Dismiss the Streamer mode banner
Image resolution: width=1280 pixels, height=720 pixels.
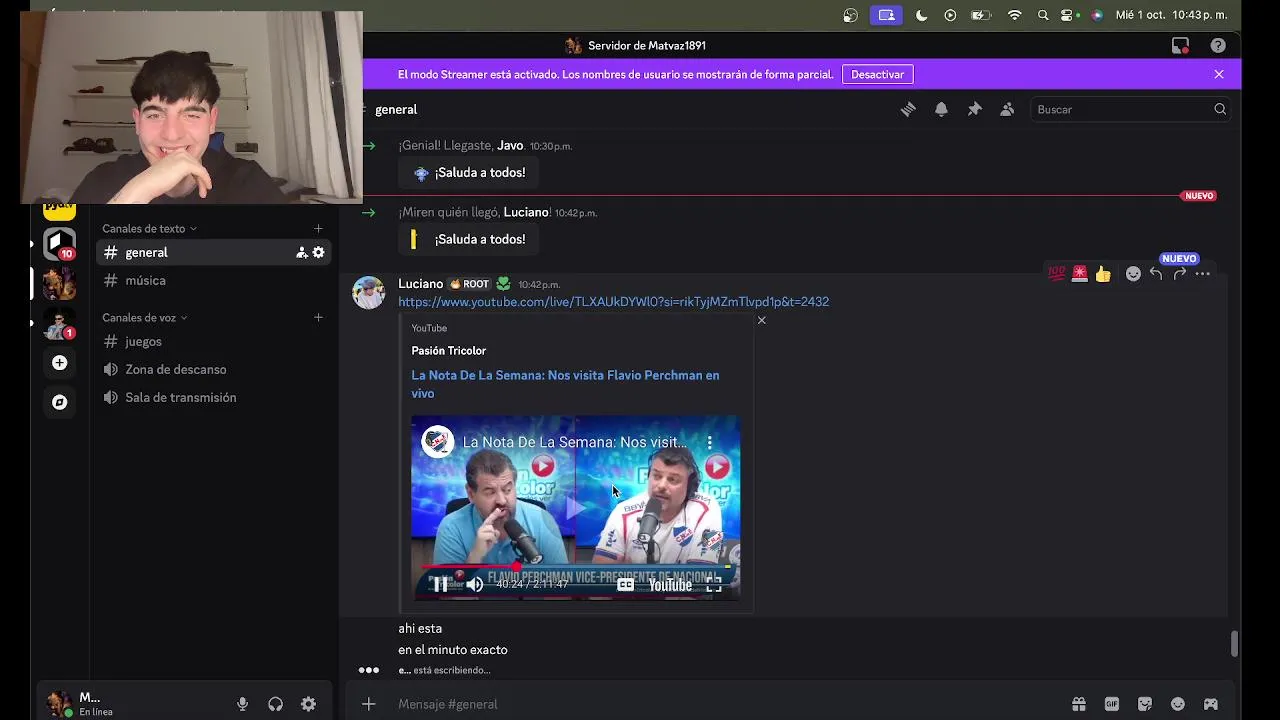[x=1219, y=74]
